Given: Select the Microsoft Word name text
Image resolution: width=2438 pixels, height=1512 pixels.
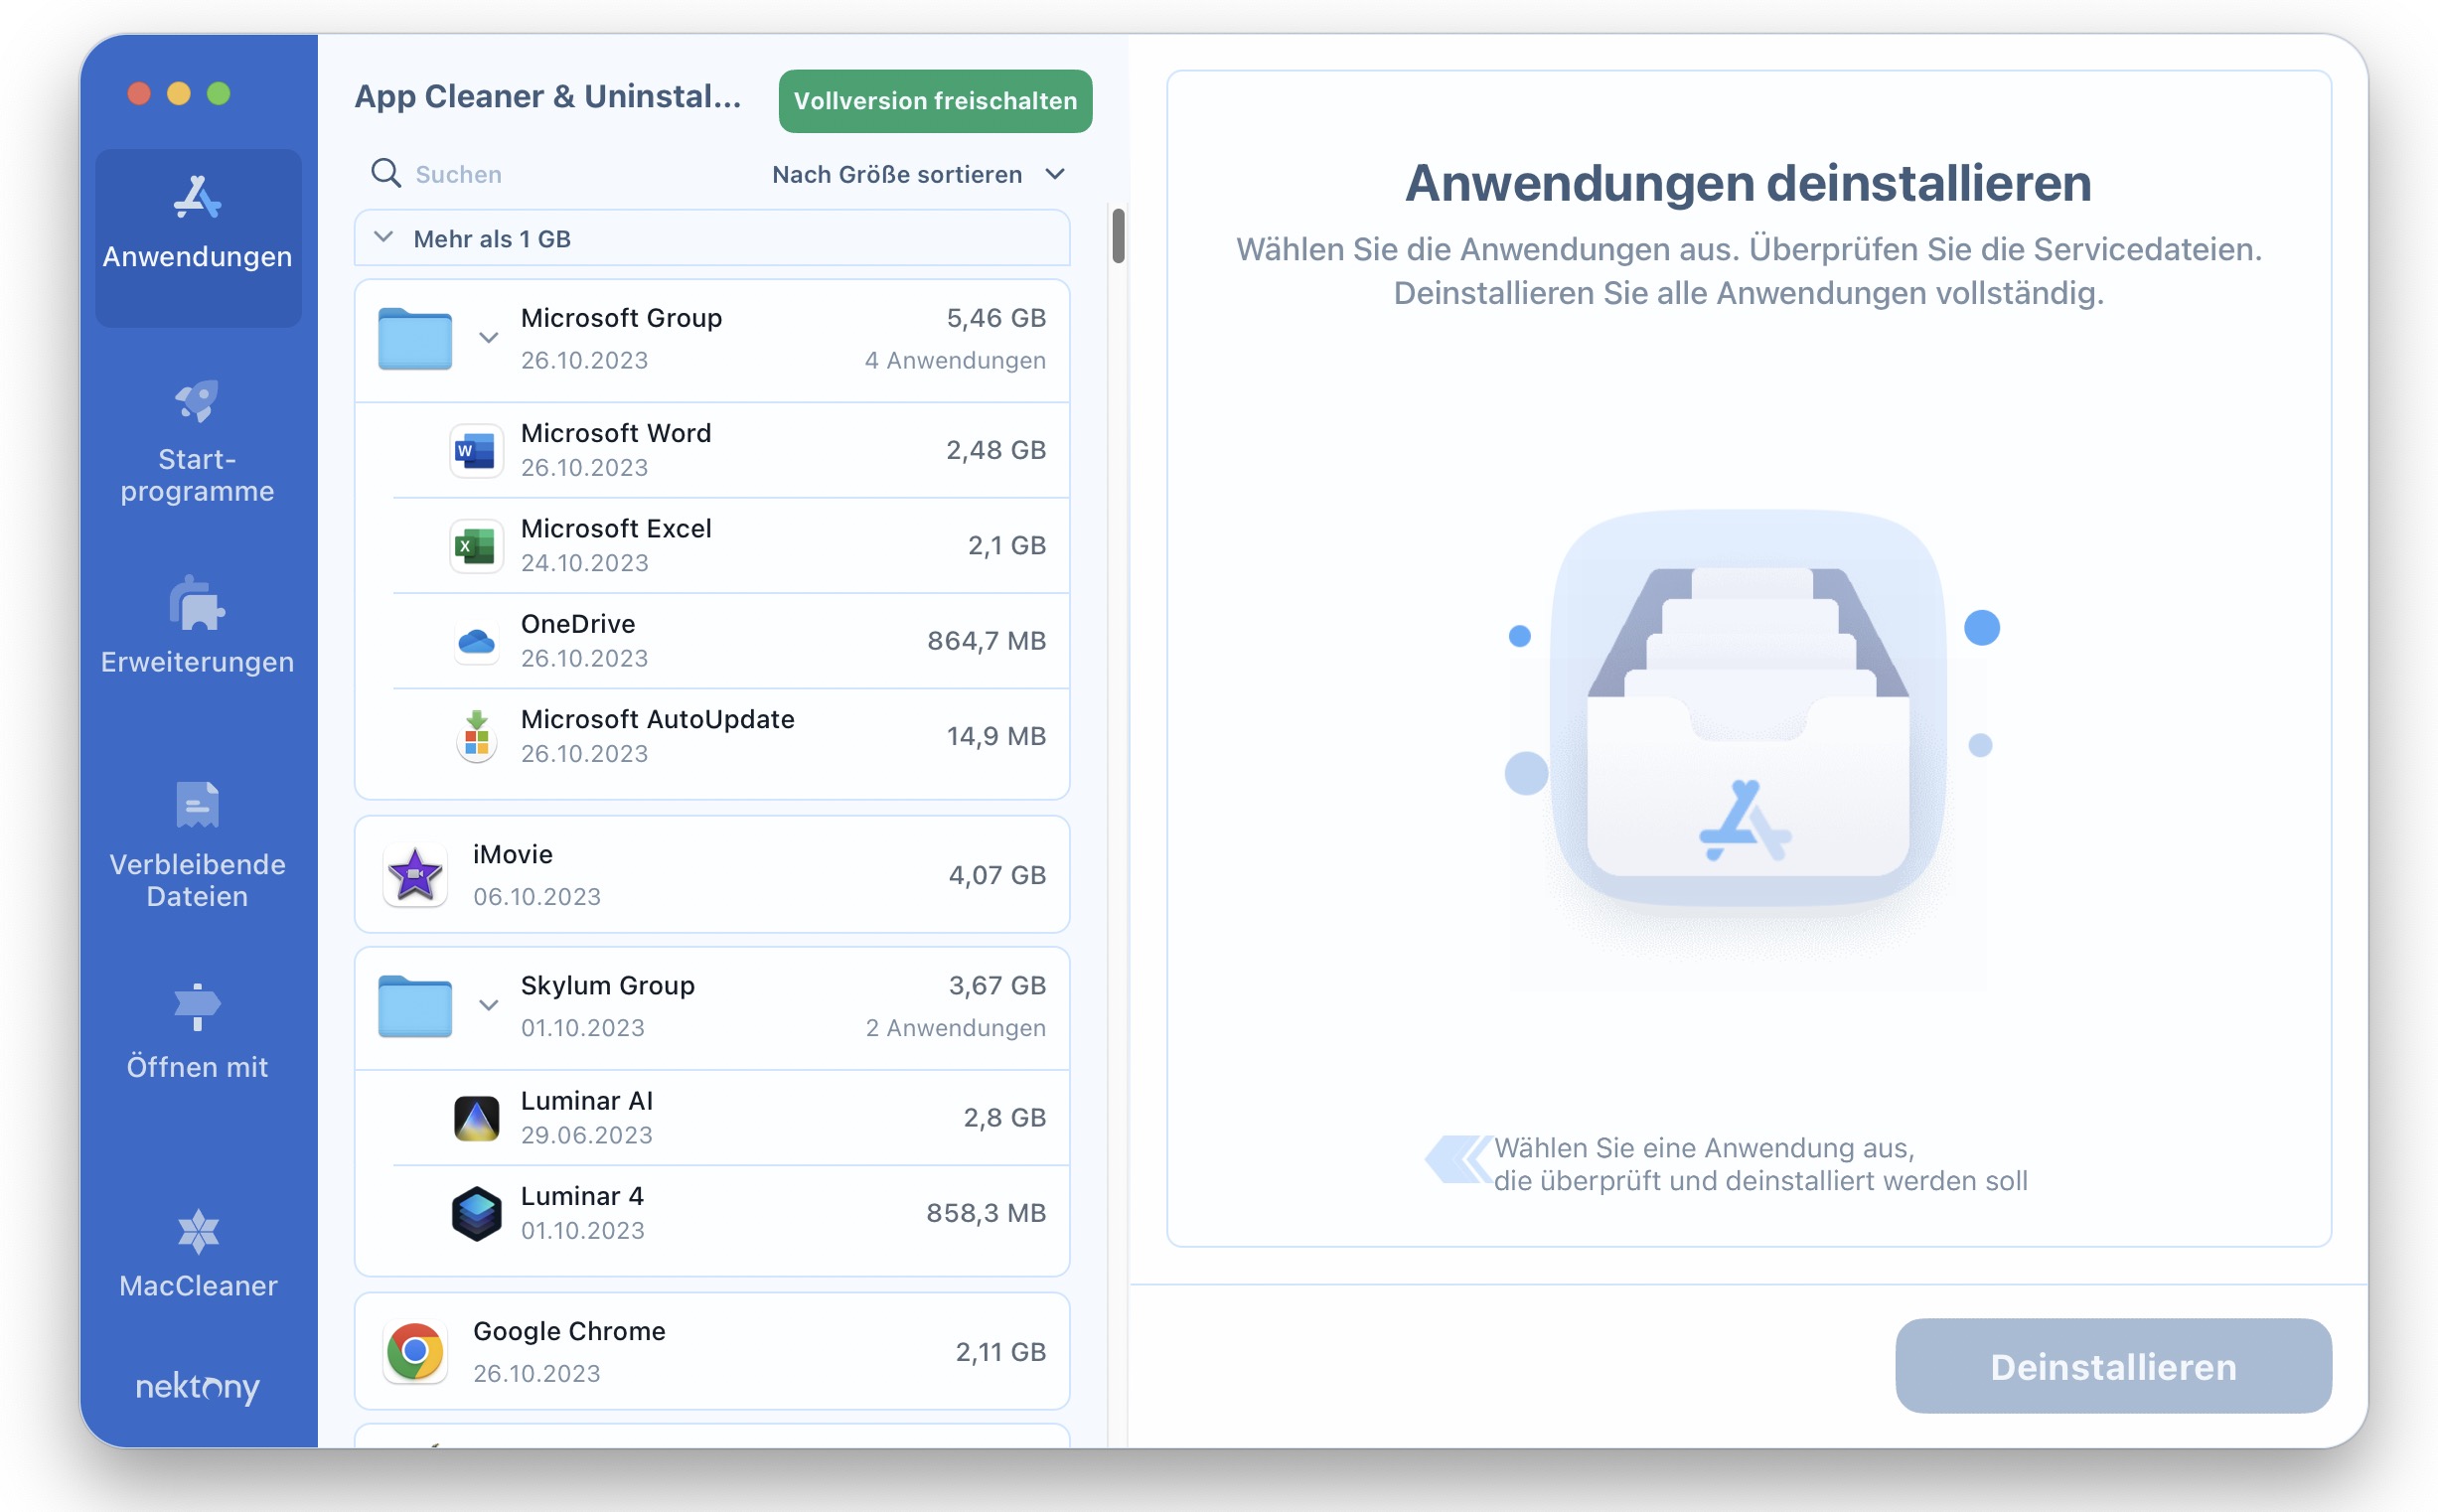Looking at the screenshot, I should tap(616, 433).
